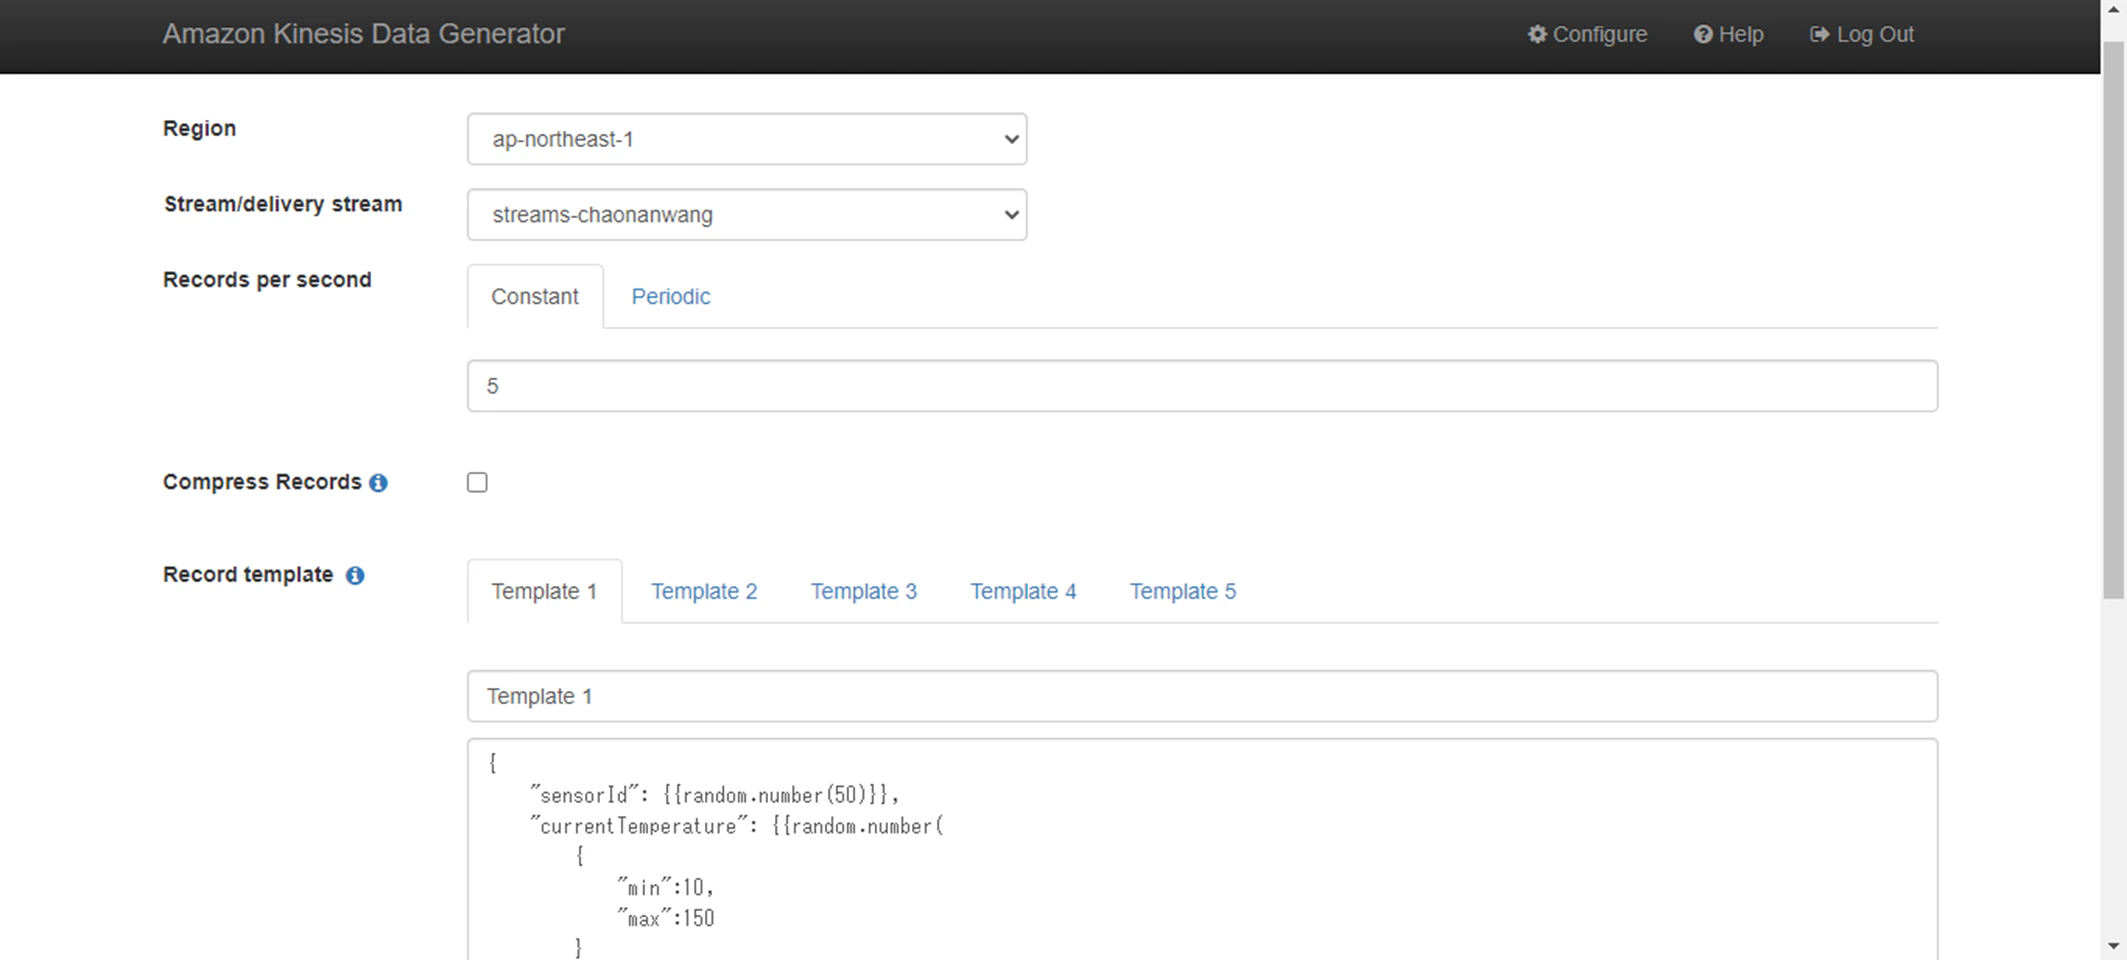The width and height of the screenshot is (2127, 960).
Task: Enable the Compress Records checkbox
Action: click(x=477, y=482)
